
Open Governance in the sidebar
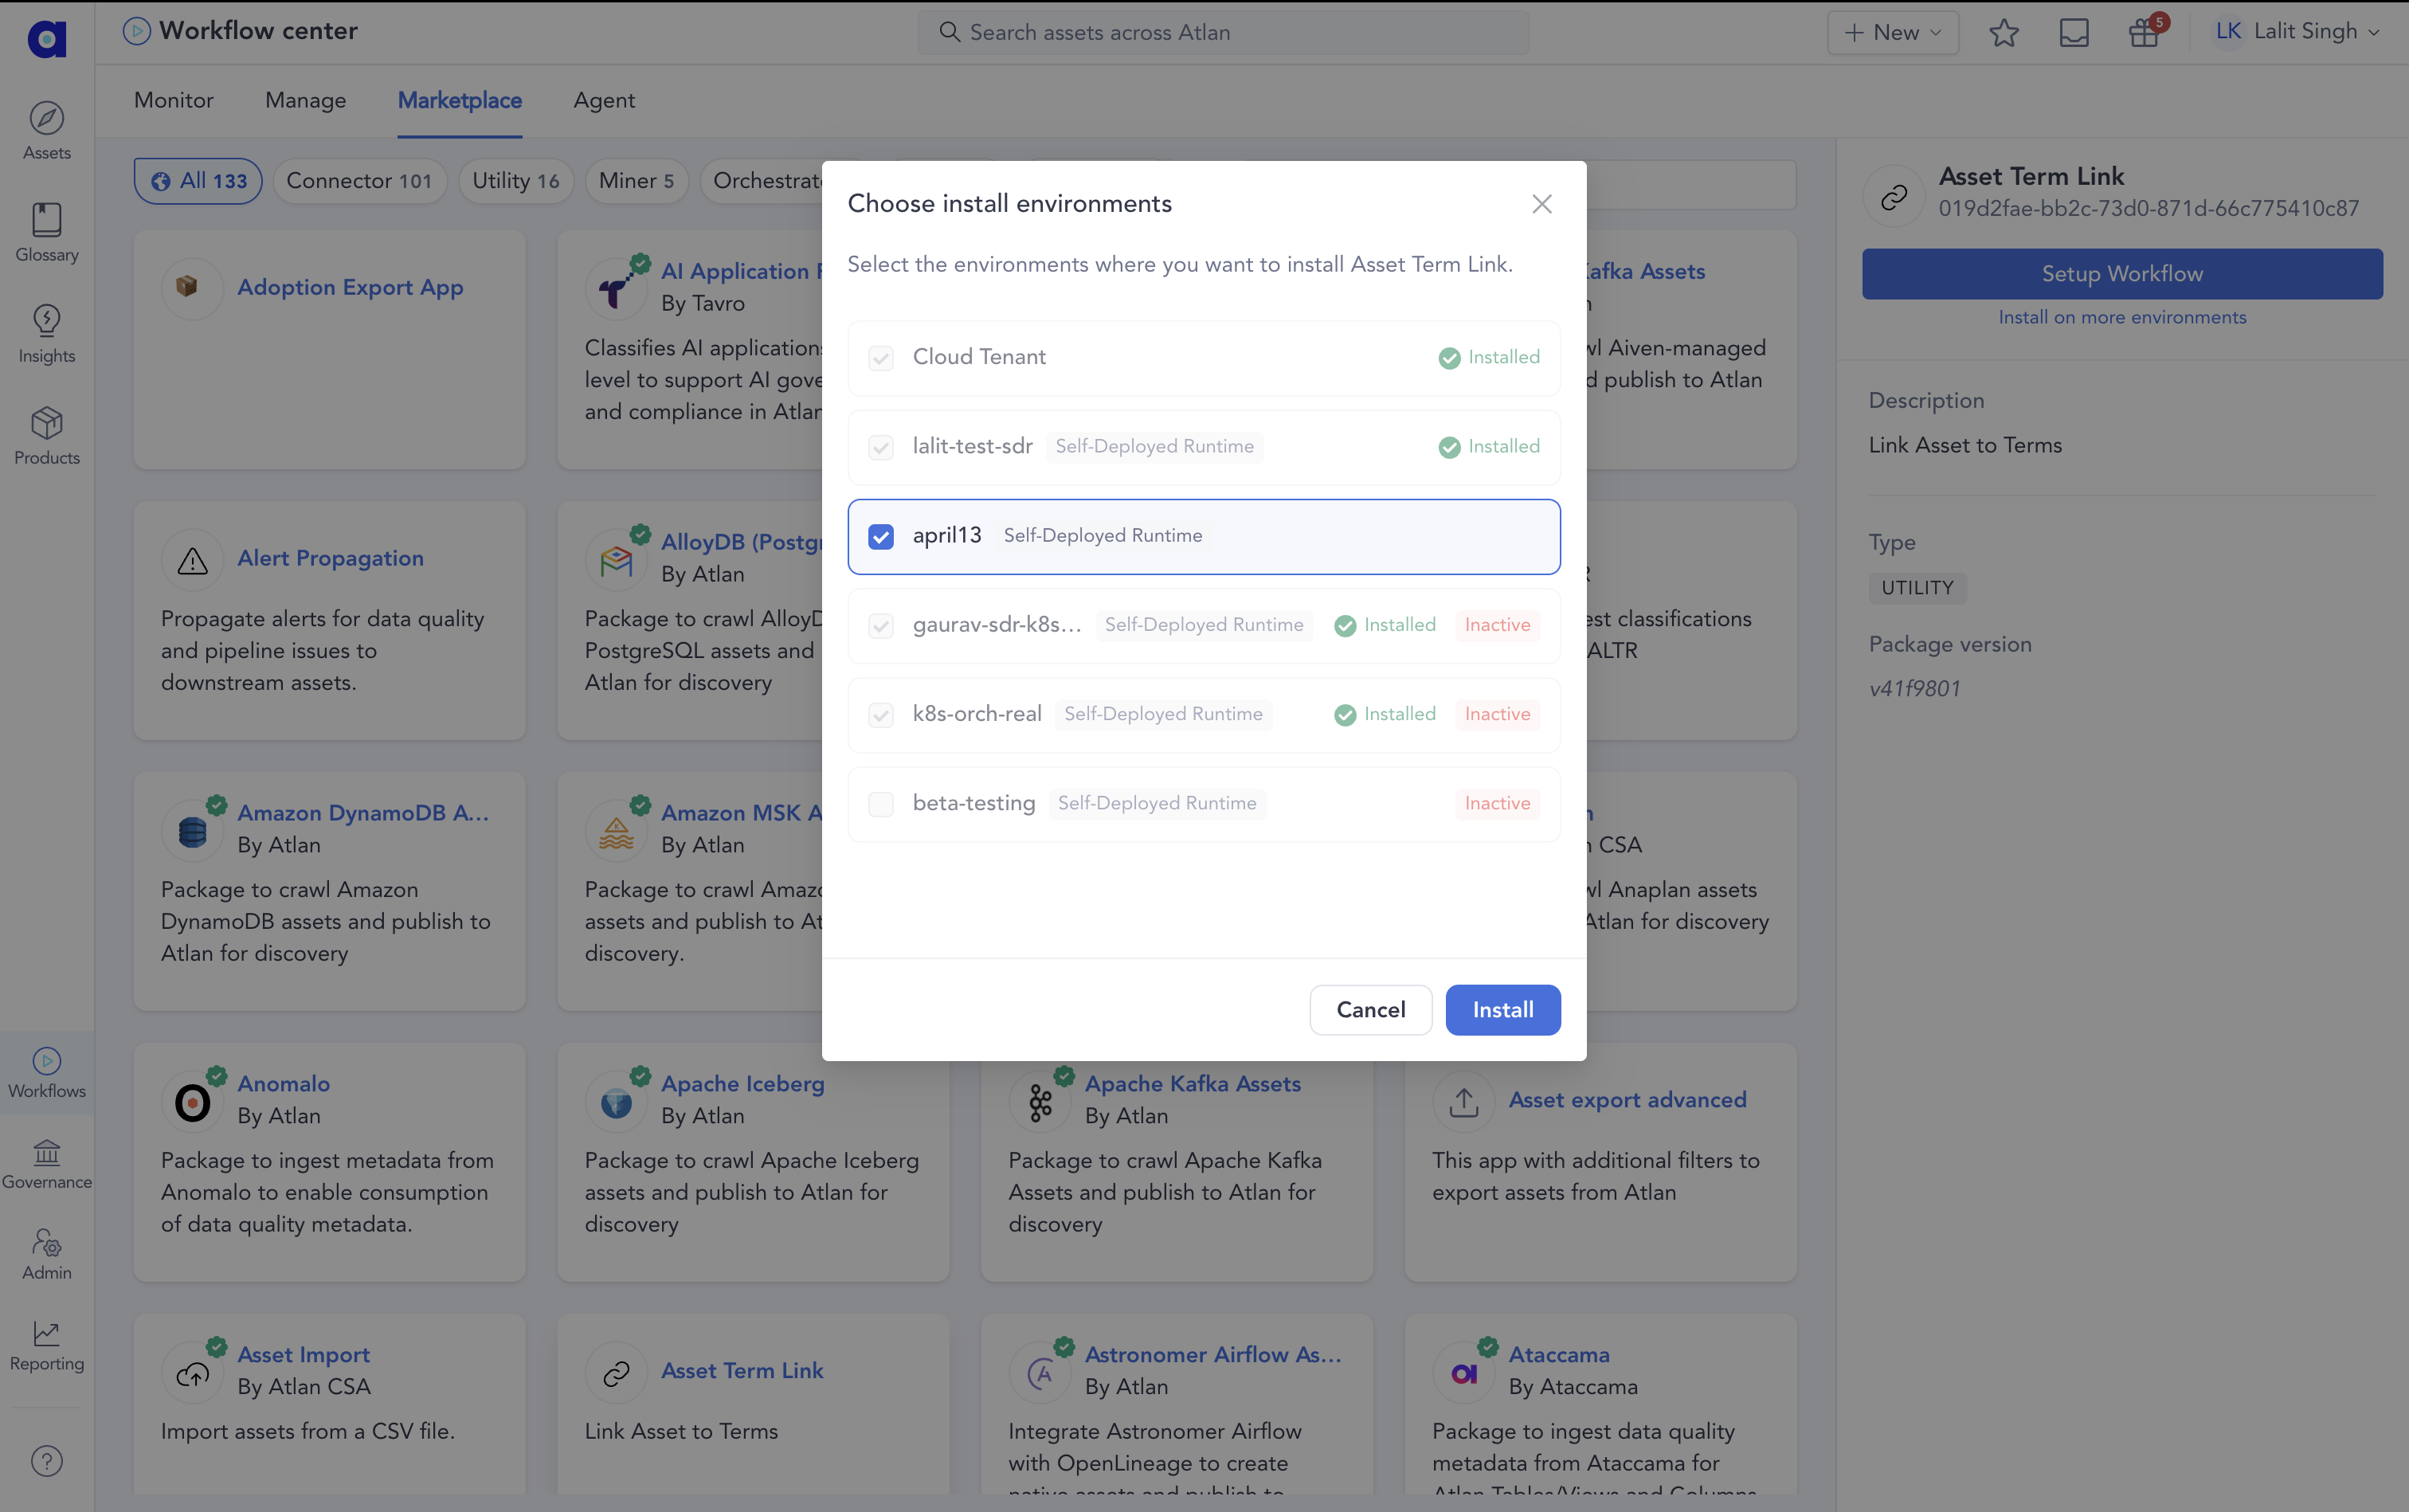point(47,1164)
